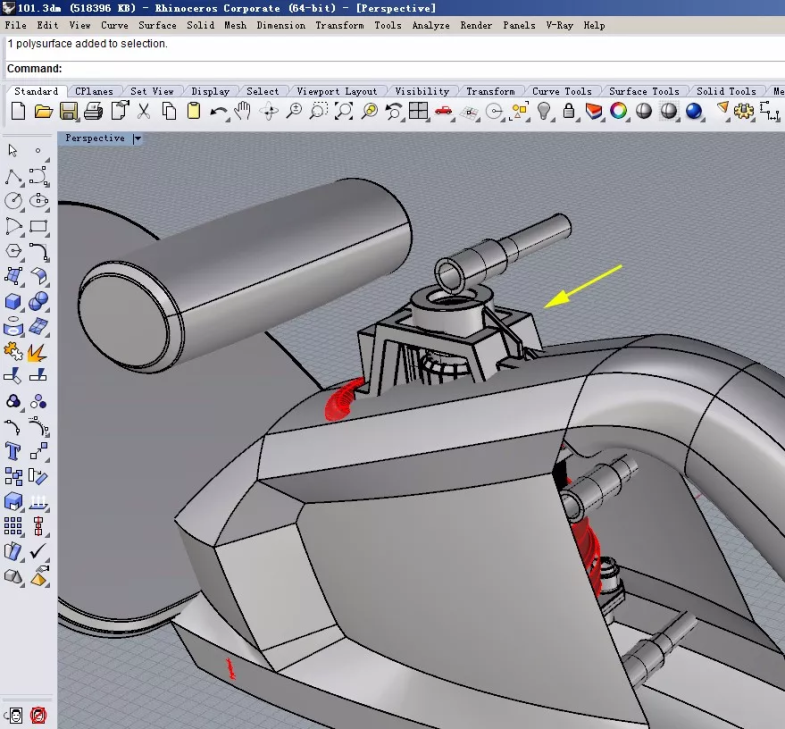Switch to the Viewport Layout tab
This screenshot has width=785, height=729.
click(x=337, y=91)
